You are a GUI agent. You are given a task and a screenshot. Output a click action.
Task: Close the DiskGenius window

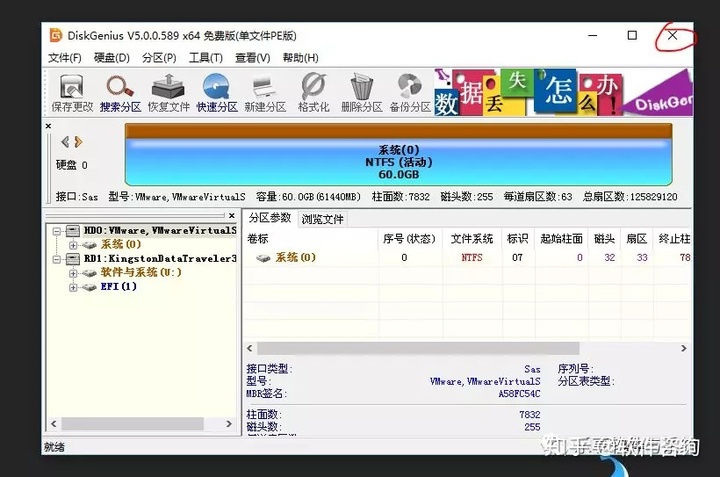[673, 35]
